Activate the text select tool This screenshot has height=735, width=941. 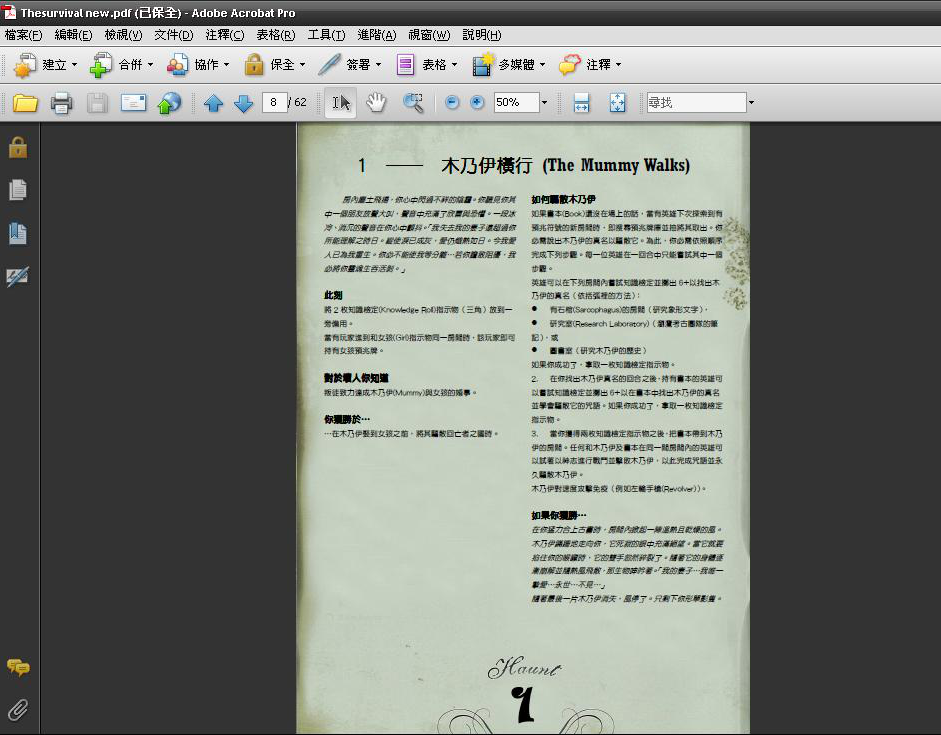[340, 103]
